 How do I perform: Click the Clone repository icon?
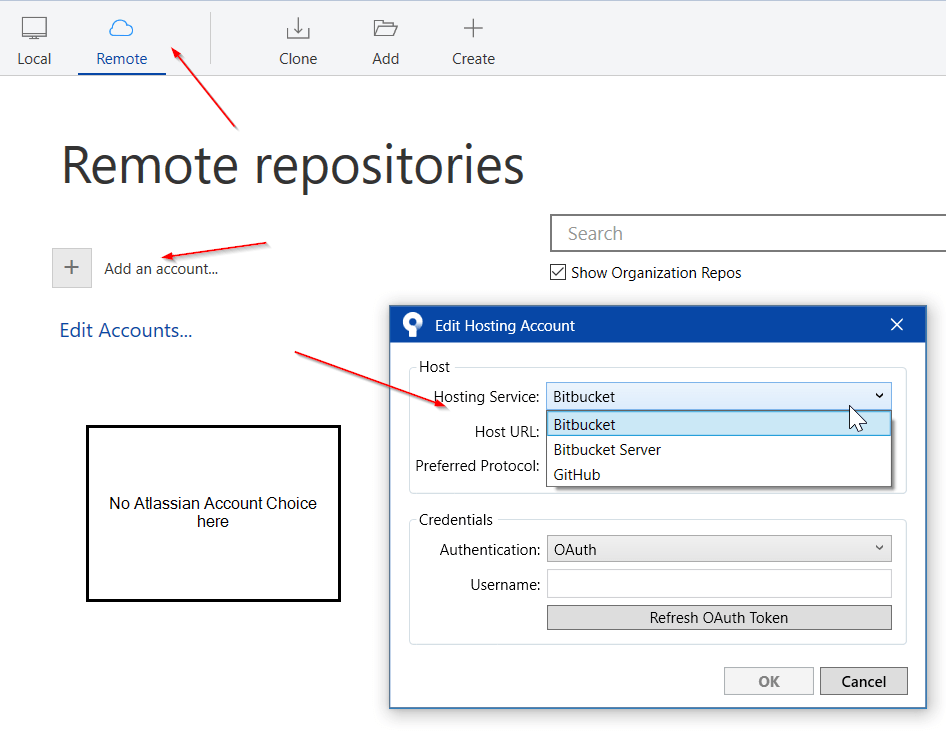[x=297, y=32]
